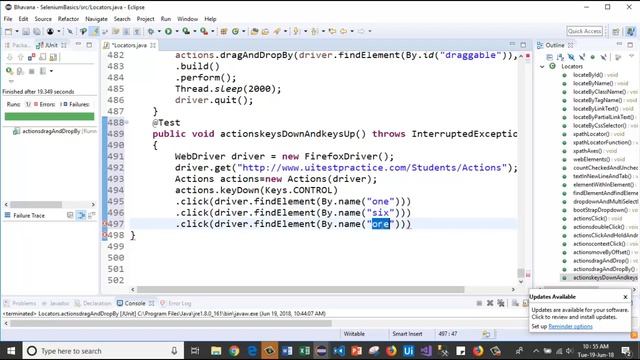Viewport: 640px width, 360px height.
Task: Toggle Hide Static Members in Outline
Action: [582, 58]
